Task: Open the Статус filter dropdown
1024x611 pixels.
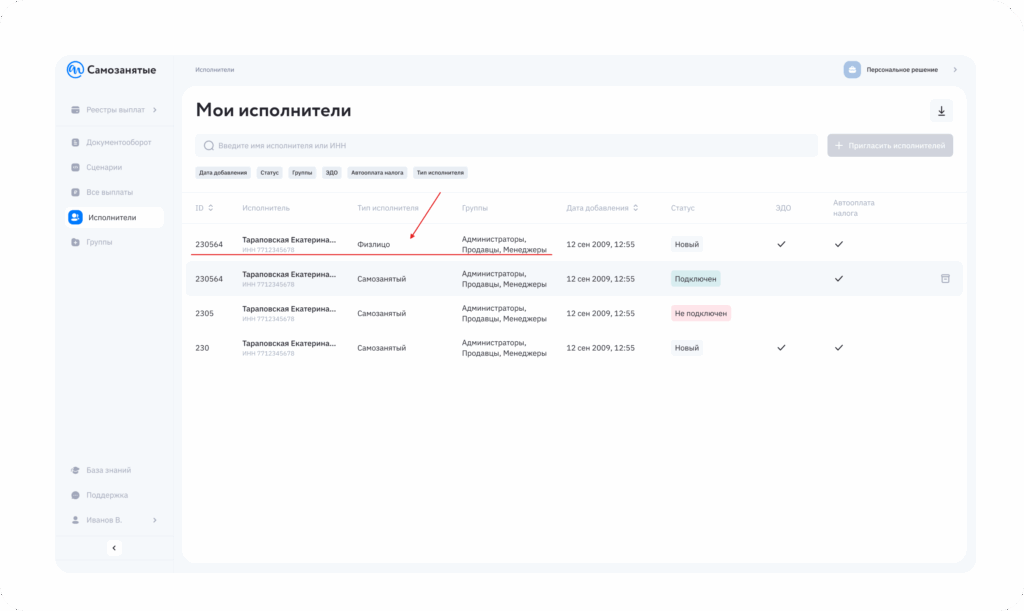Action: (x=270, y=172)
